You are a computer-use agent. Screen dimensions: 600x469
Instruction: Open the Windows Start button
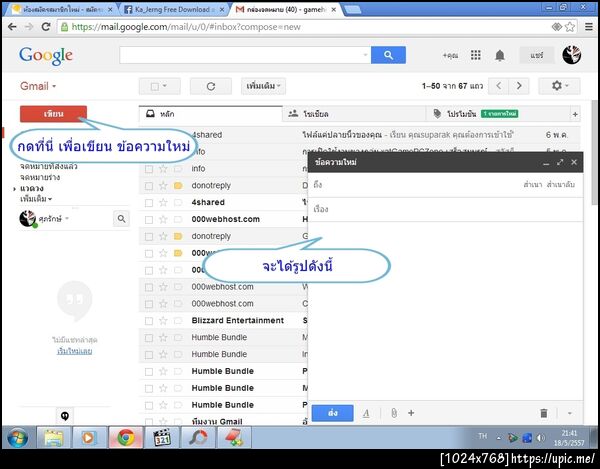point(17,438)
